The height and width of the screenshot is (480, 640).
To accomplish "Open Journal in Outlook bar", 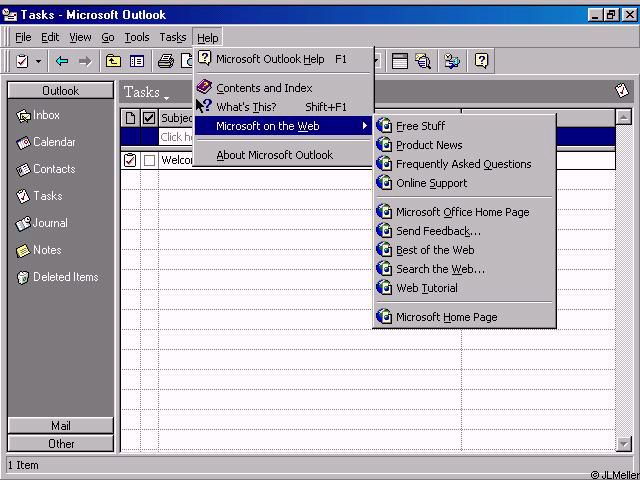I will [x=42, y=223].
